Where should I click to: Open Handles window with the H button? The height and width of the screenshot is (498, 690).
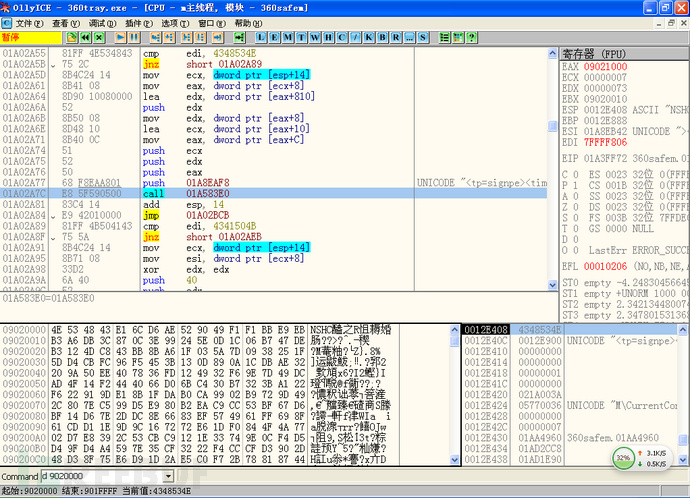328,37
